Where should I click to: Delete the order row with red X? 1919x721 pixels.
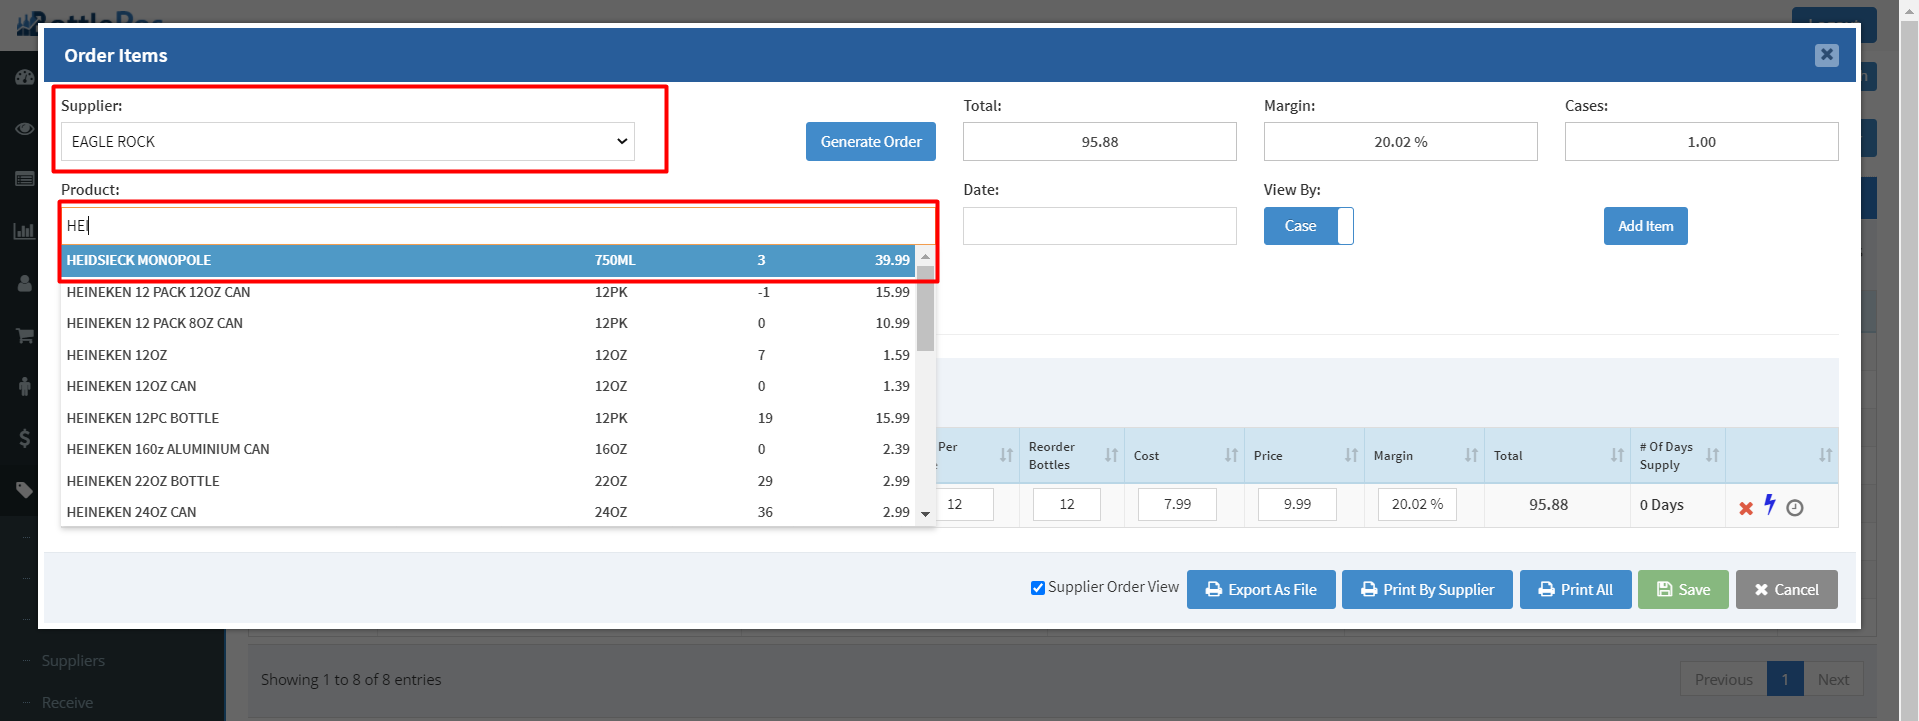pos(1746,508)
